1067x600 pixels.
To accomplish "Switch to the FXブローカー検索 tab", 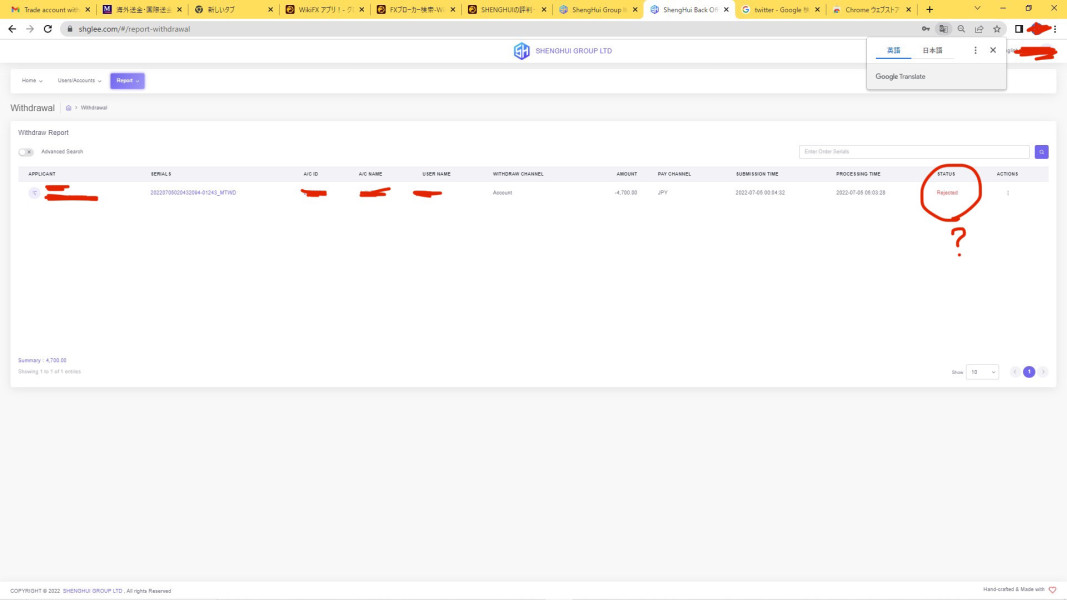I will pos(414,10).
